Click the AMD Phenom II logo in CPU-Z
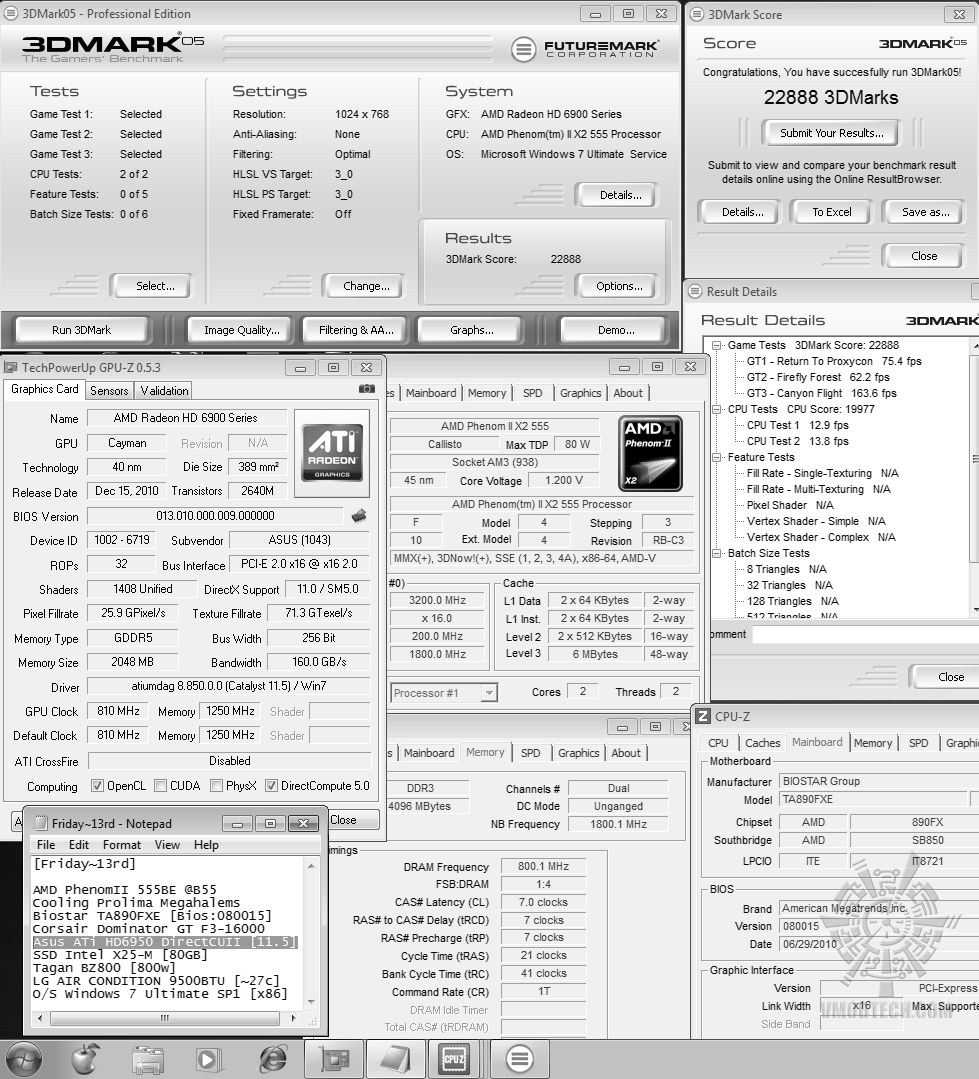Screen dimensions: 979x1079 [649, 453]
